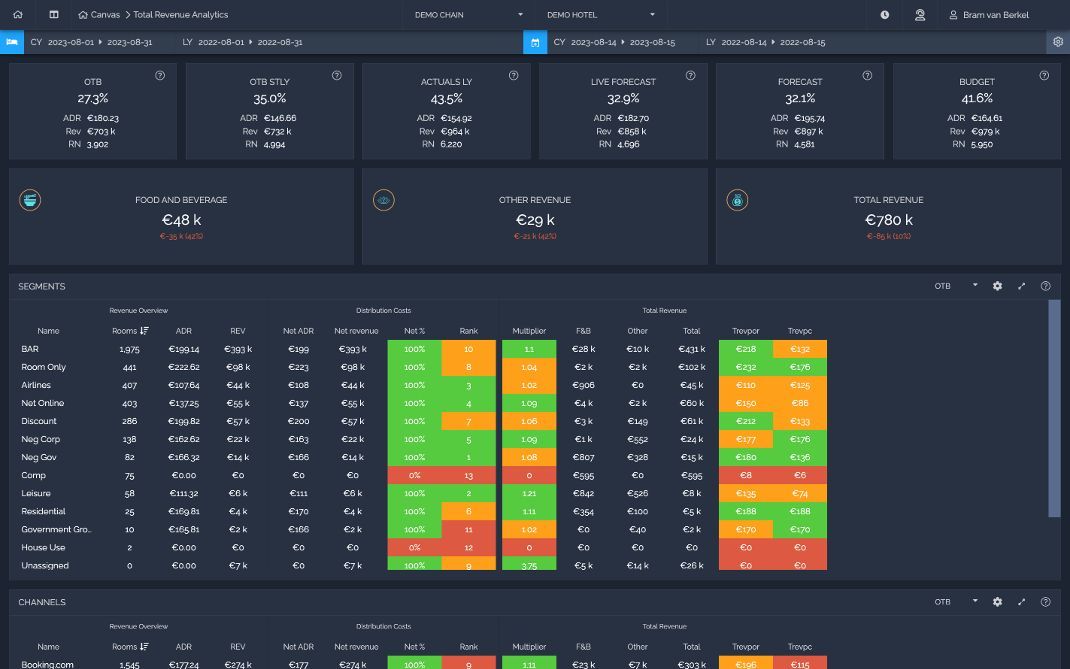Click the green Net % cell for BAR
Screen dimensions: 1070x669
[x=414, y=349]
